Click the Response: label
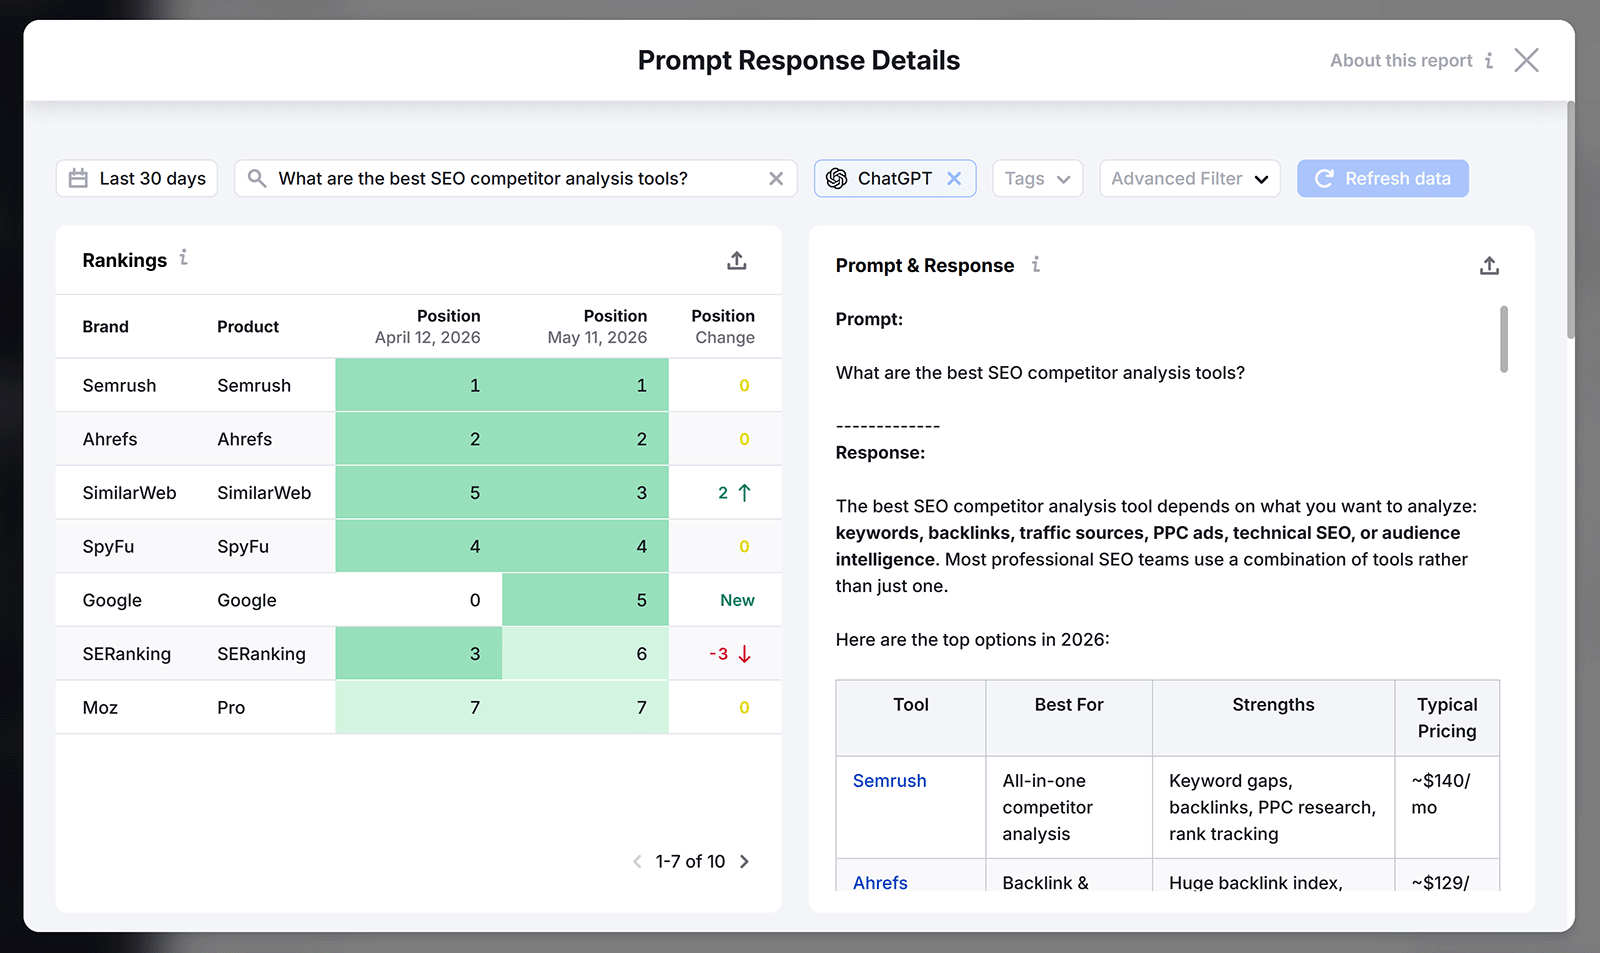Image resolution: width=1600 pixels, height=953 pixels. coord(880,453)
